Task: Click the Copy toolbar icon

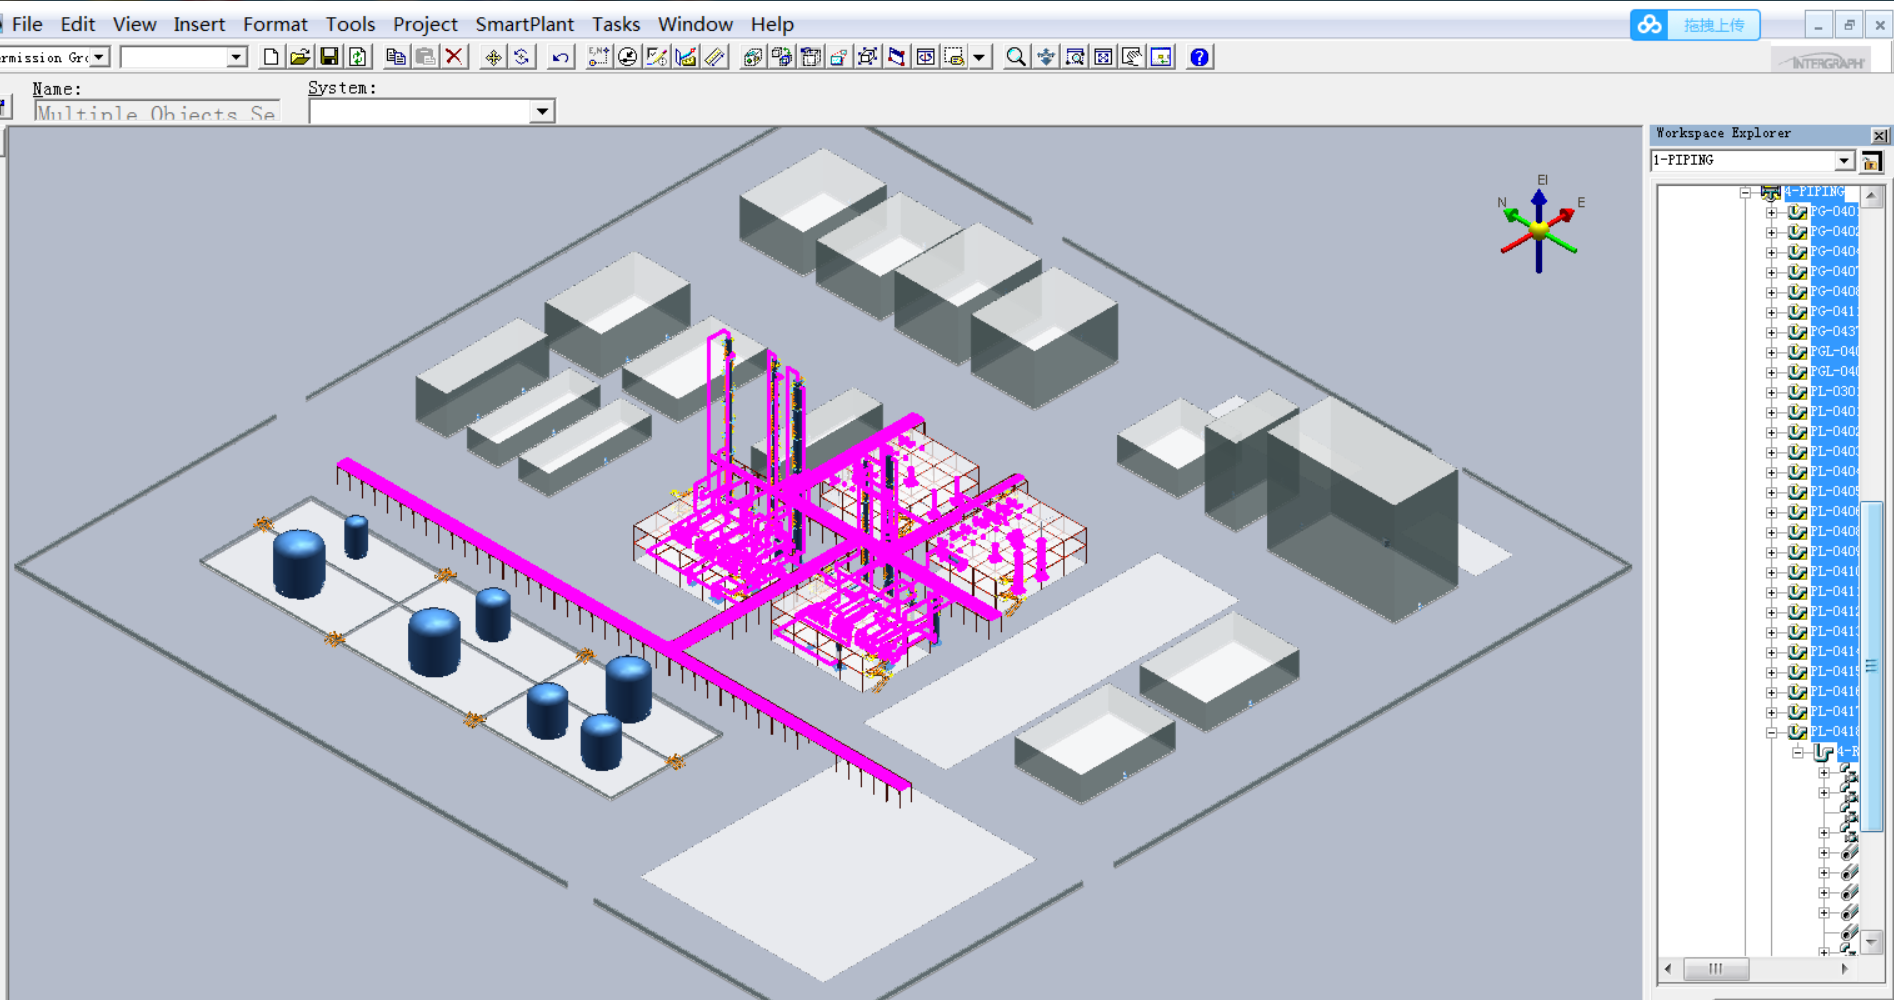Action: click(x=396, y=57)
